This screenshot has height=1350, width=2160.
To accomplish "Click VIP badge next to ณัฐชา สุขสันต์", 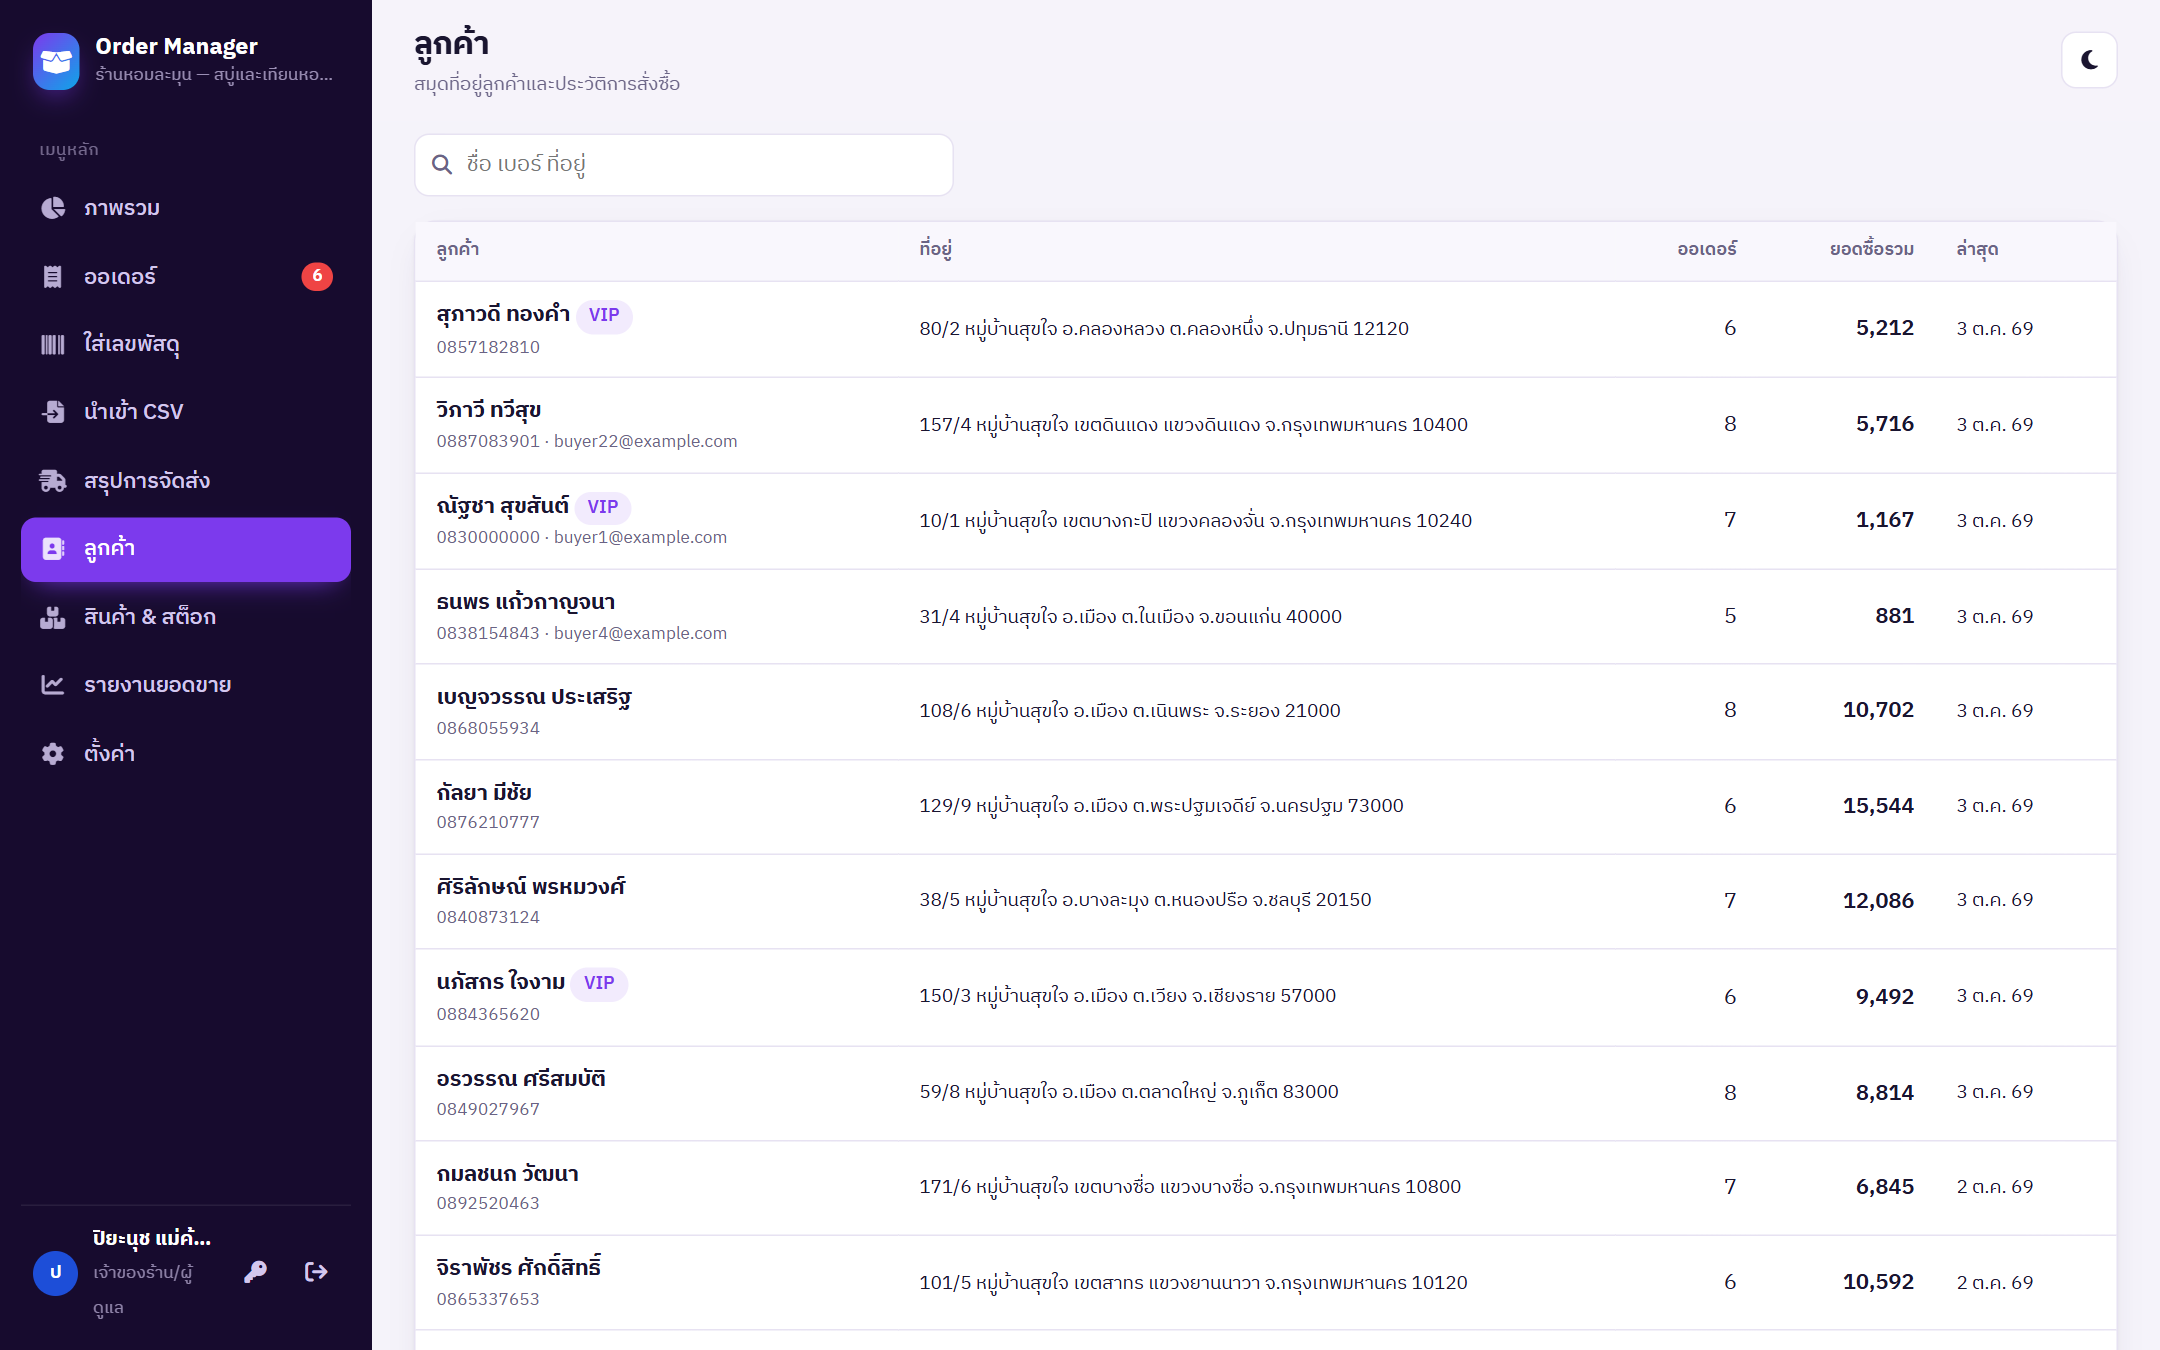I will [603, 507].
